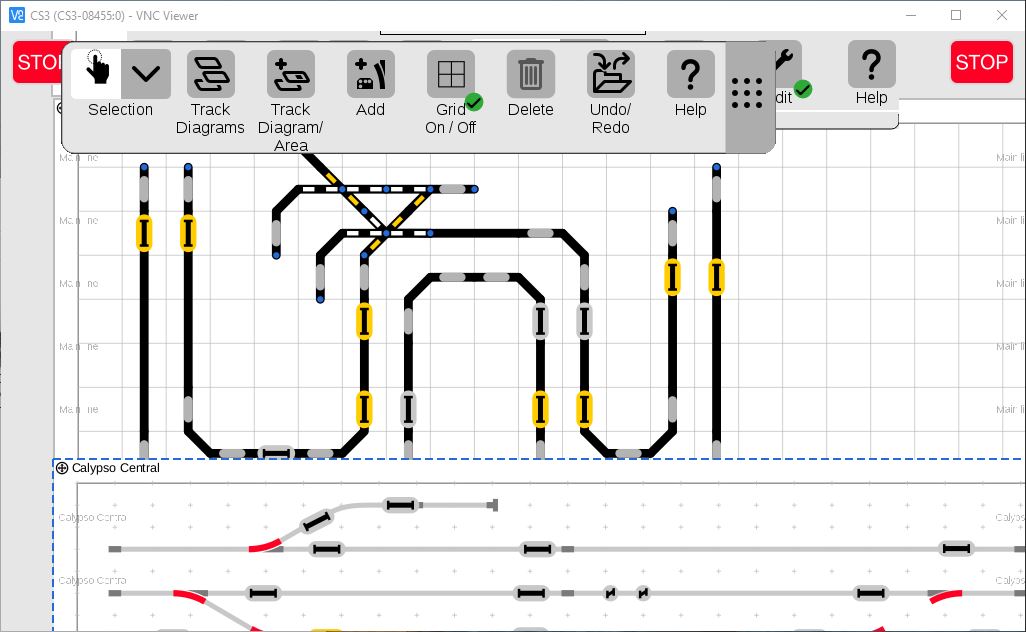Expand the Calypso Central area

(x=62, y=468)
